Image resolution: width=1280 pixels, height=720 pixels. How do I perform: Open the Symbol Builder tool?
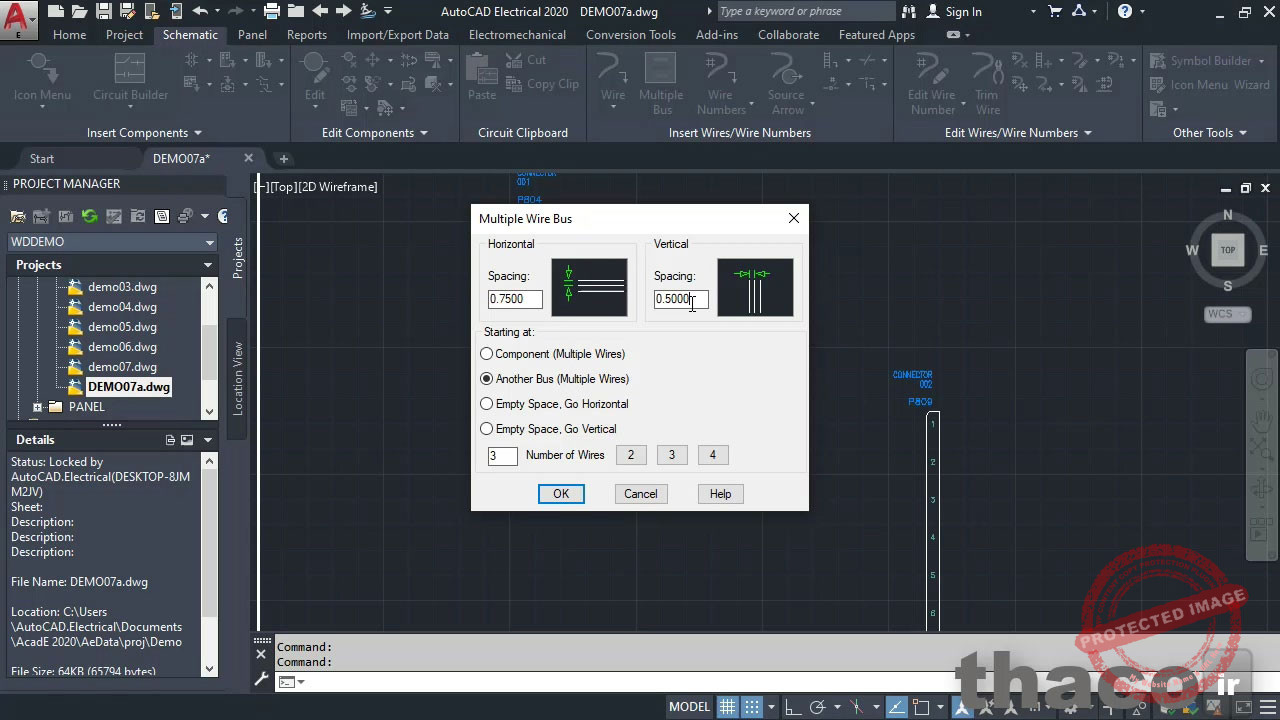tap(1208, 61)
